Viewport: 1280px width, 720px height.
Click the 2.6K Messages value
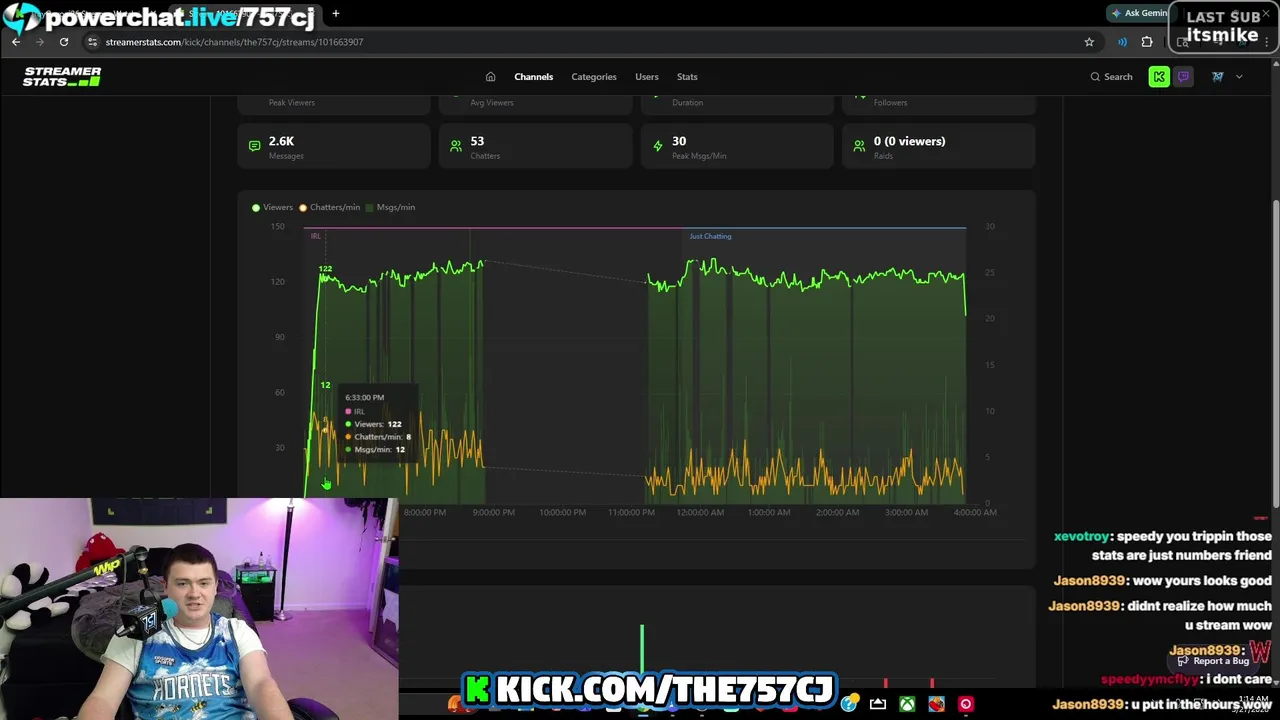(281, 141)
